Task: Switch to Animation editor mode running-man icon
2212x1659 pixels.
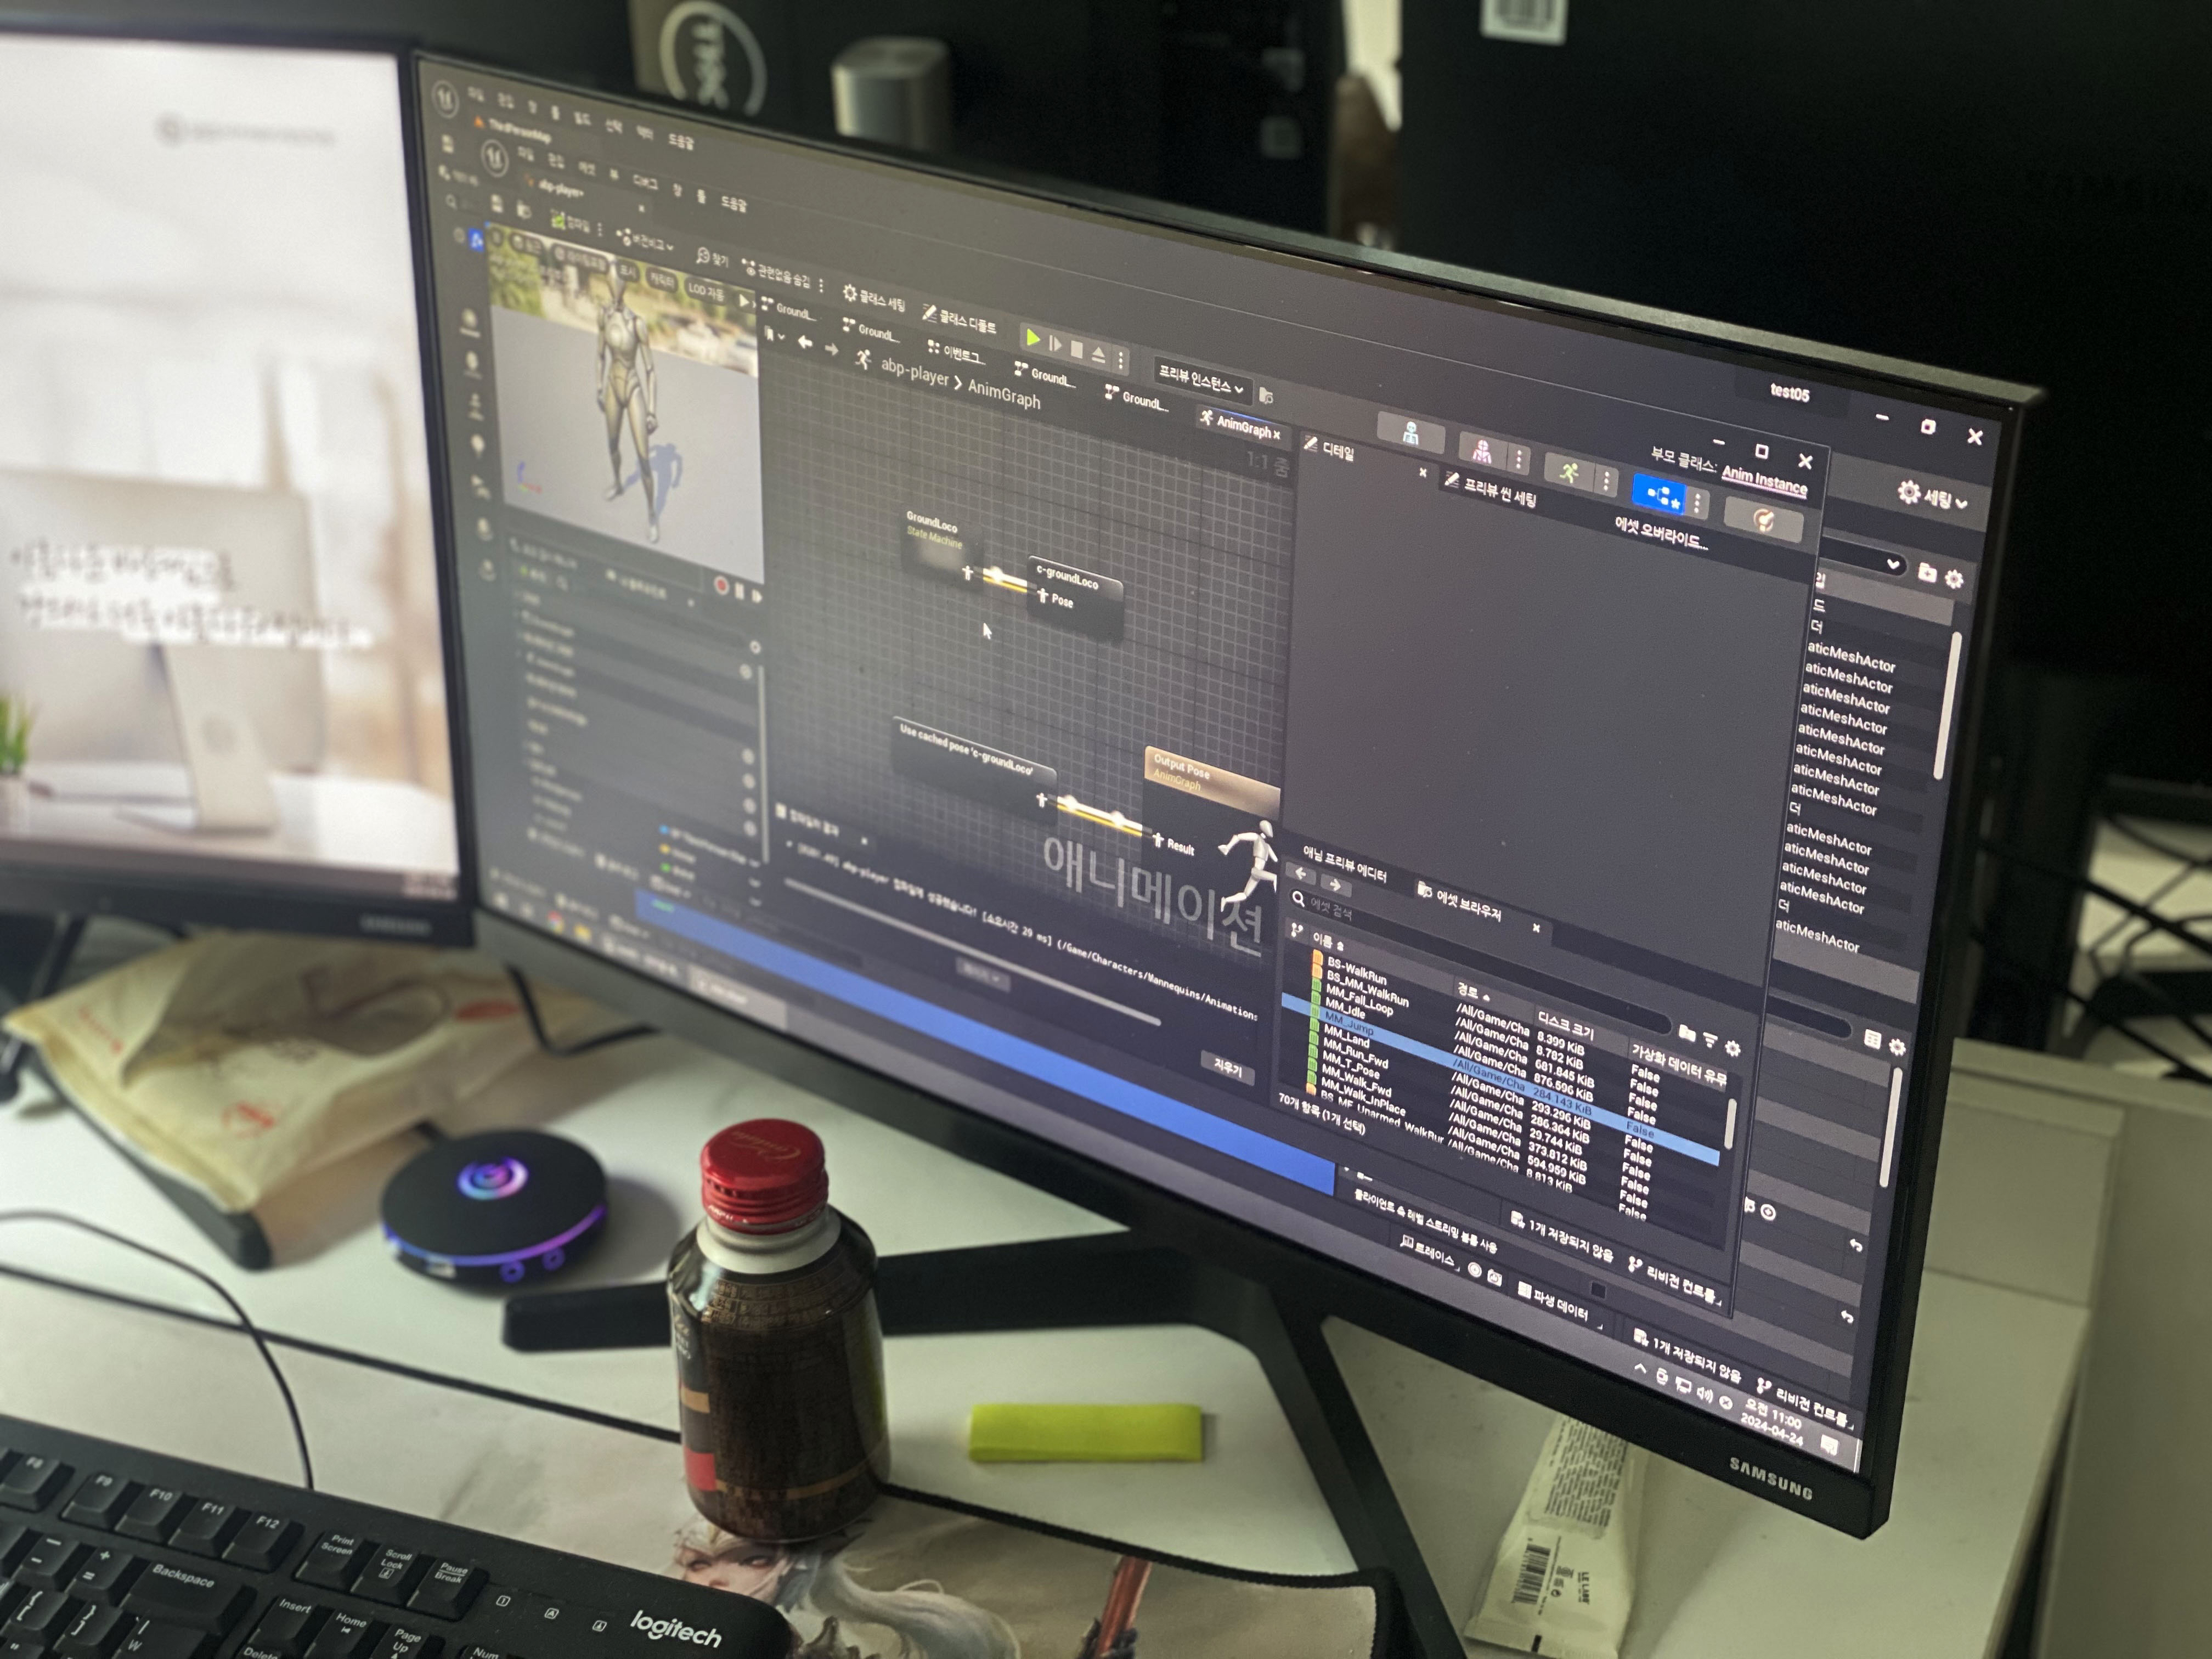Action: (x=1569, y=472)
